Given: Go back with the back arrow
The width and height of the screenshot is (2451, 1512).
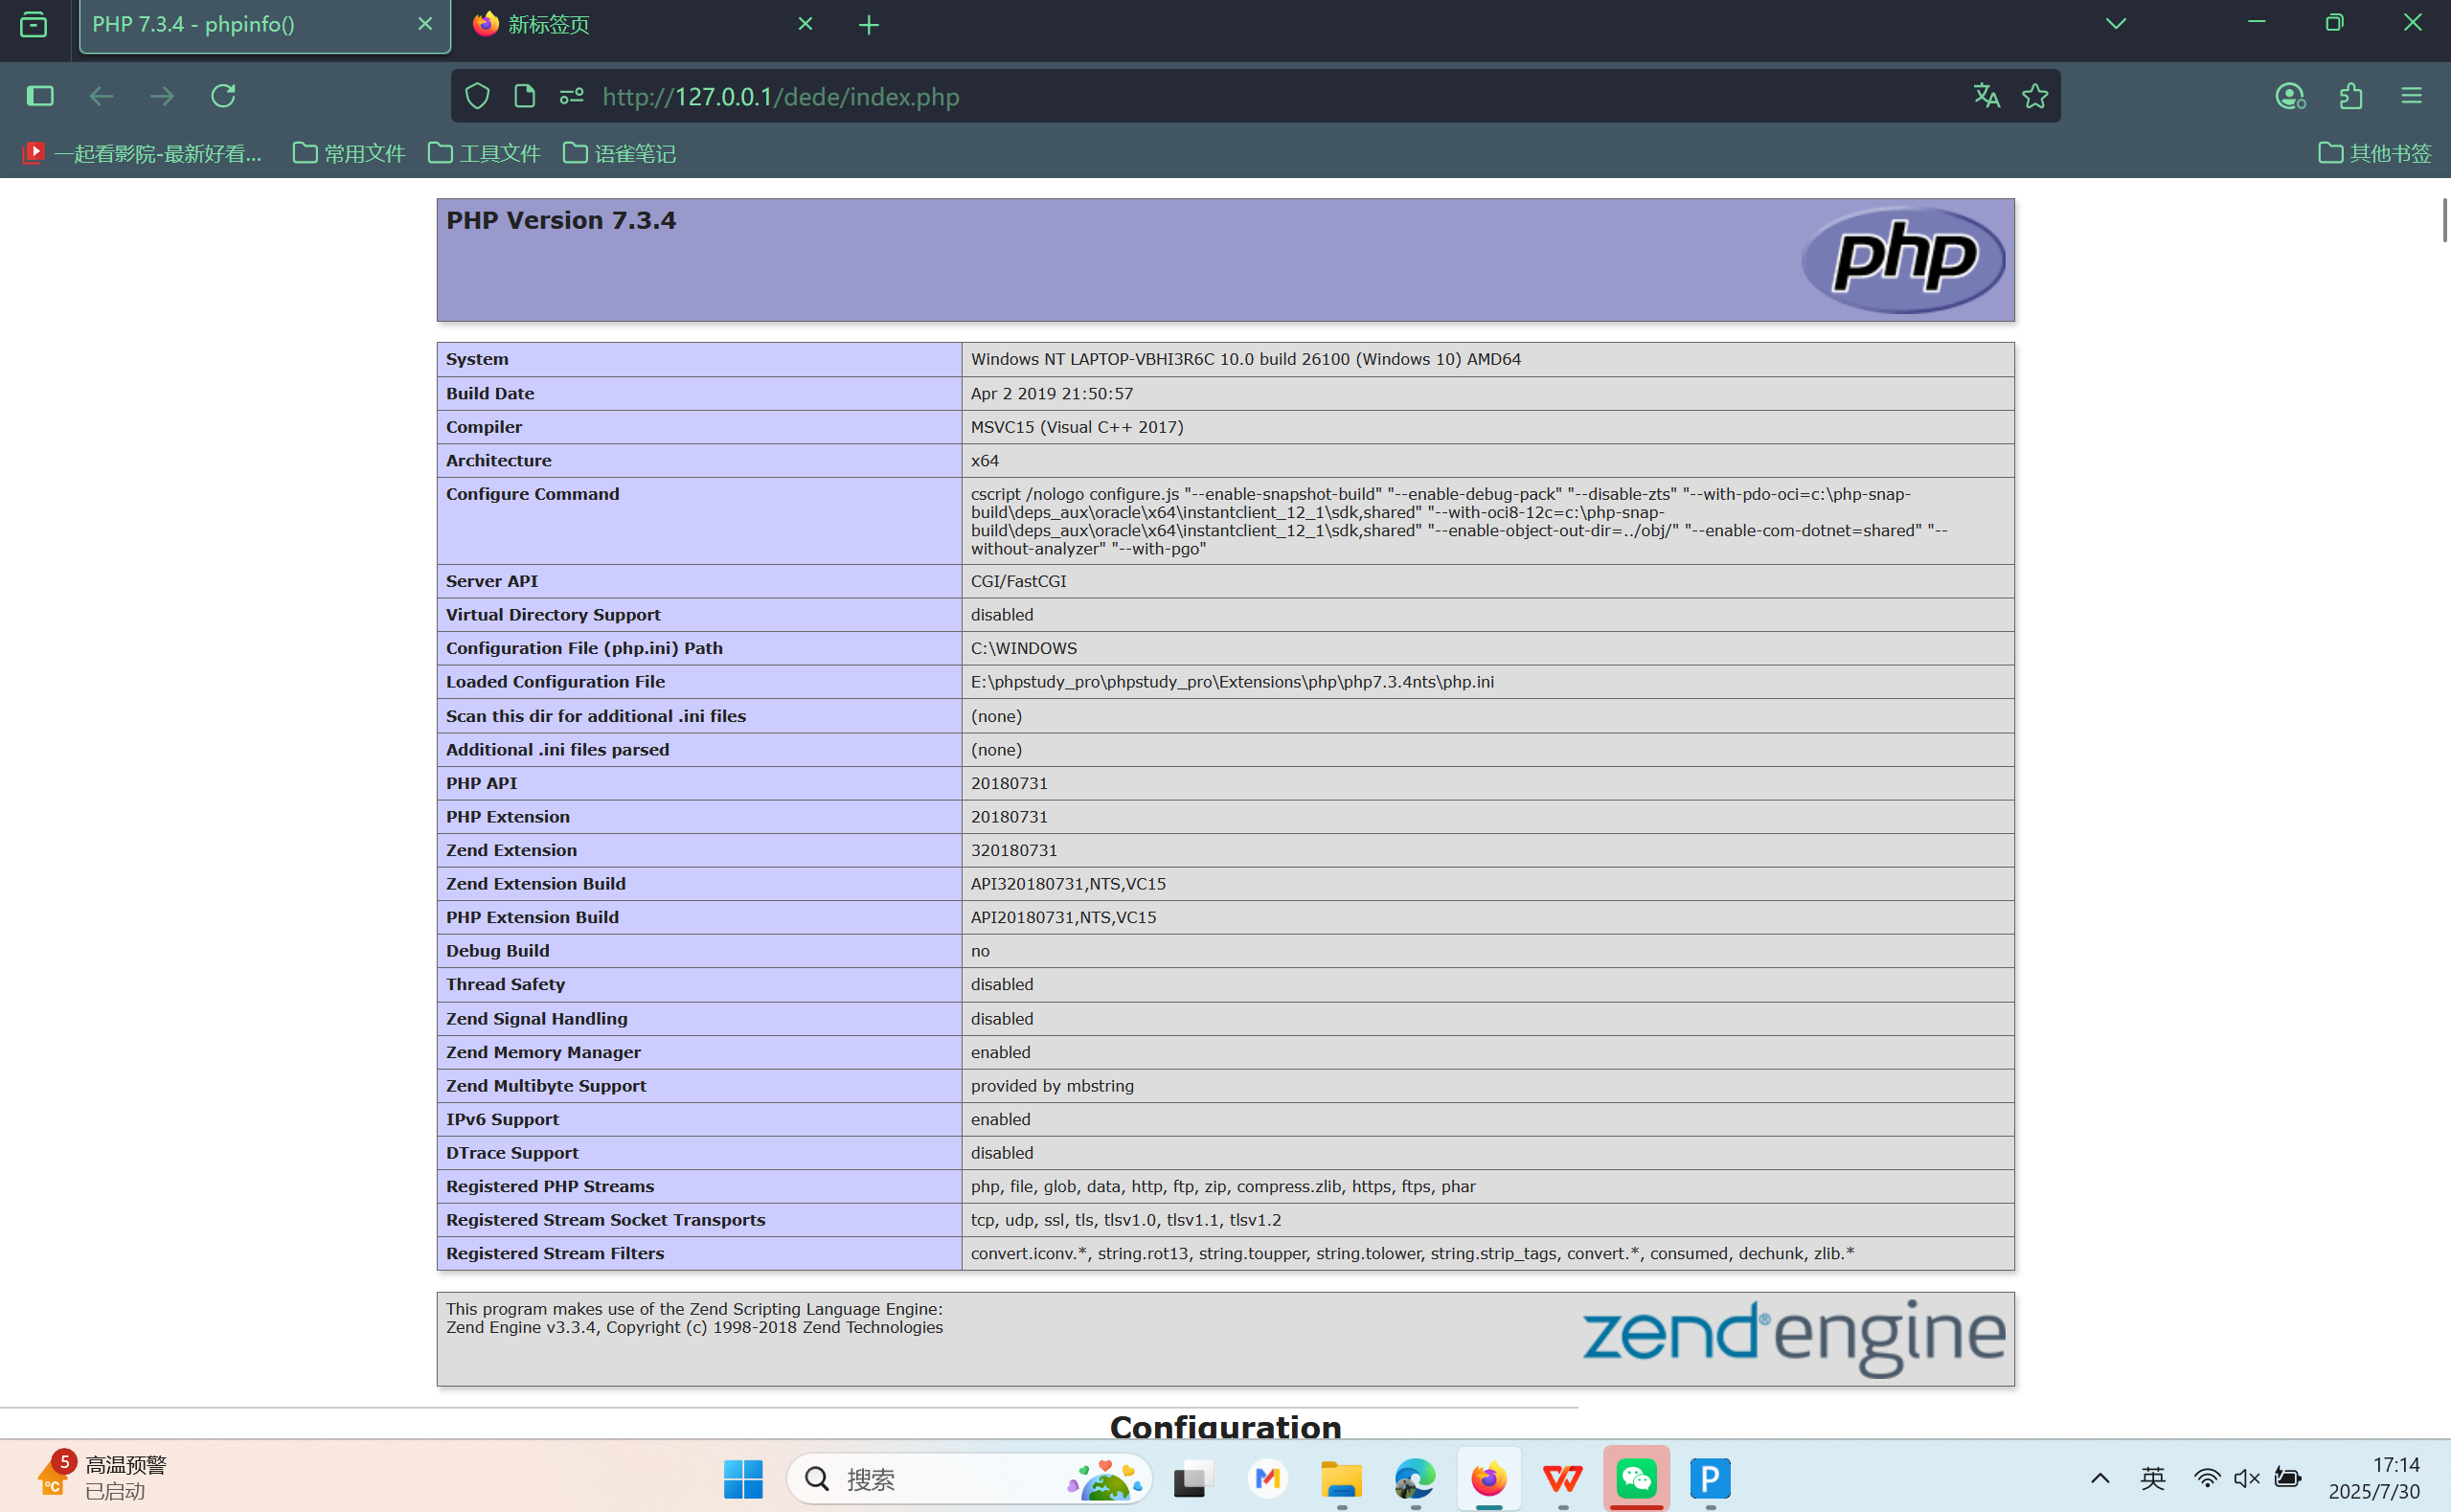Looking at the screenshot, I should coord(102,96).
